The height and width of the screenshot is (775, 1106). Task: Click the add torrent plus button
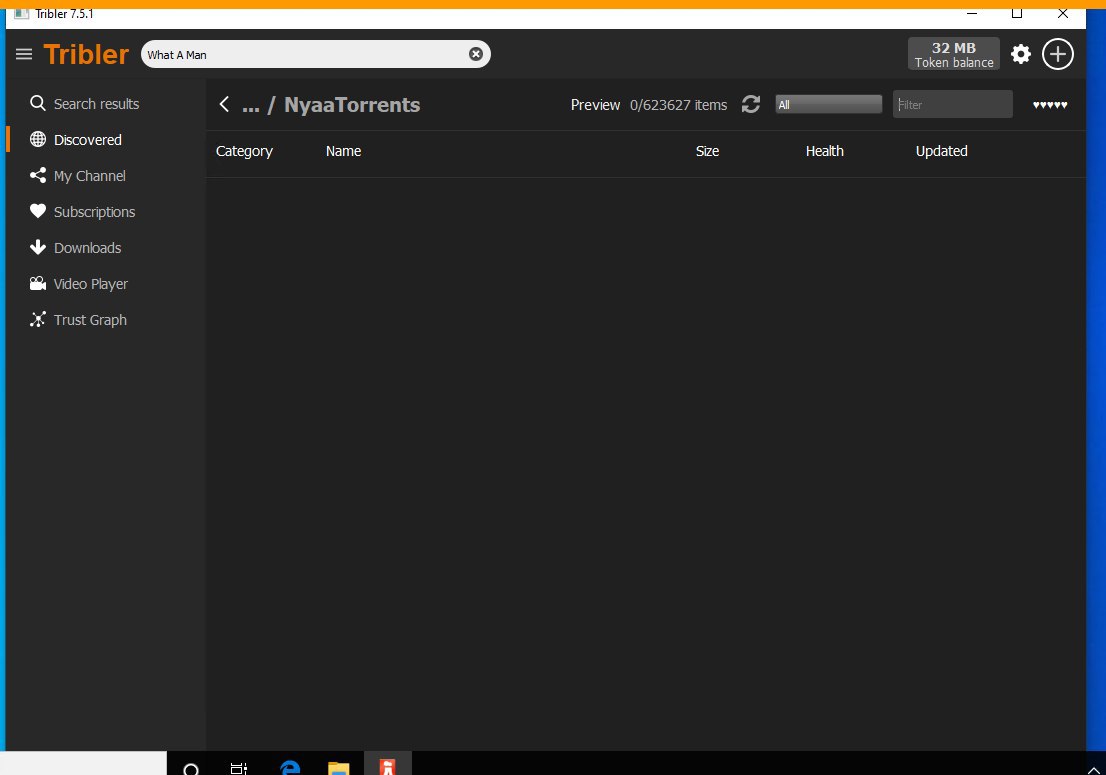tap(1057, 54)
